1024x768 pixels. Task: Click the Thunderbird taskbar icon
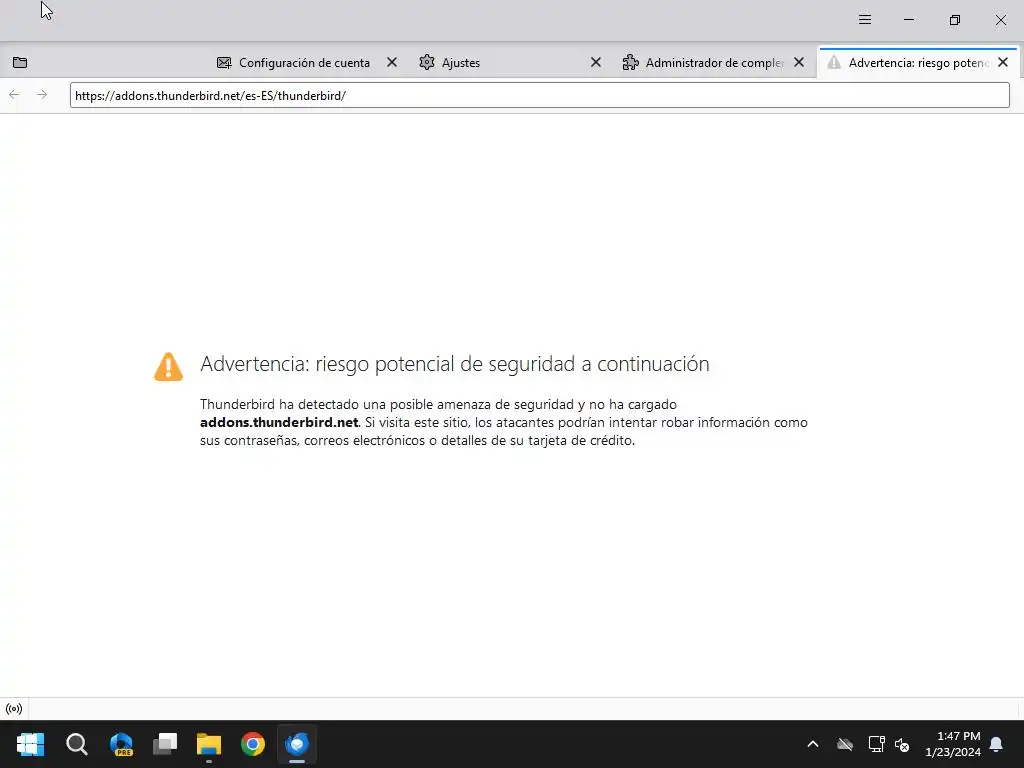click(296, 744)
